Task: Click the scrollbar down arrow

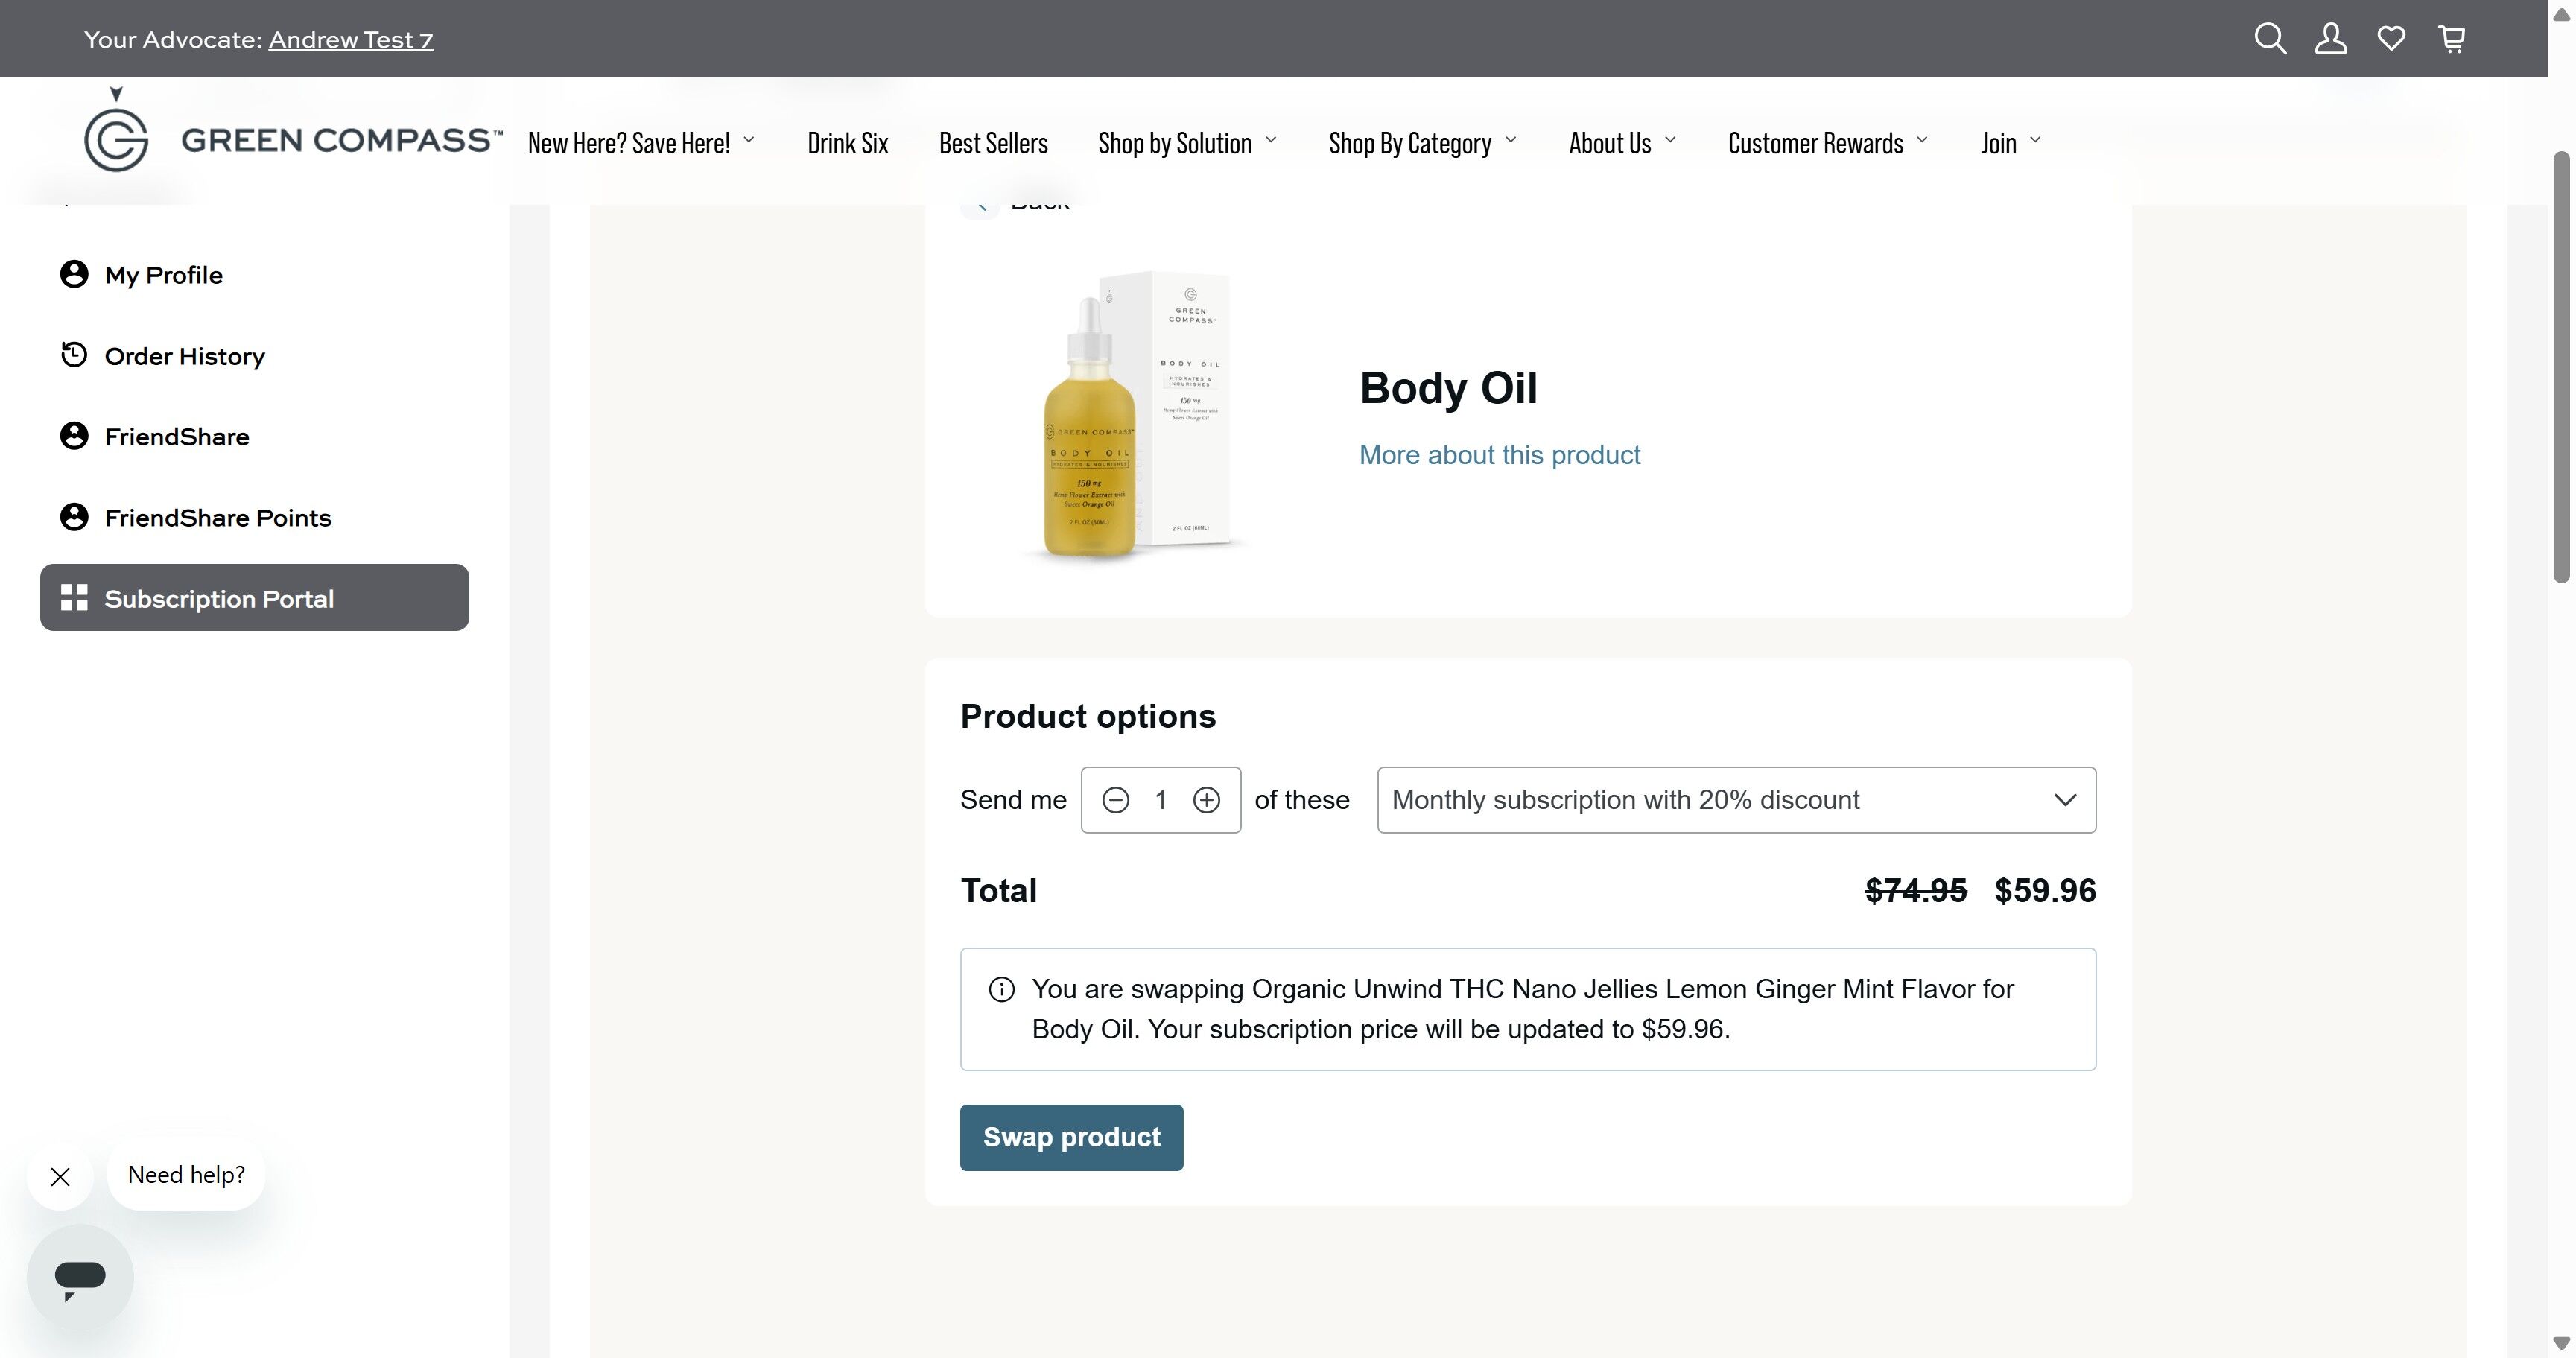Action: coord(2562,1343)
